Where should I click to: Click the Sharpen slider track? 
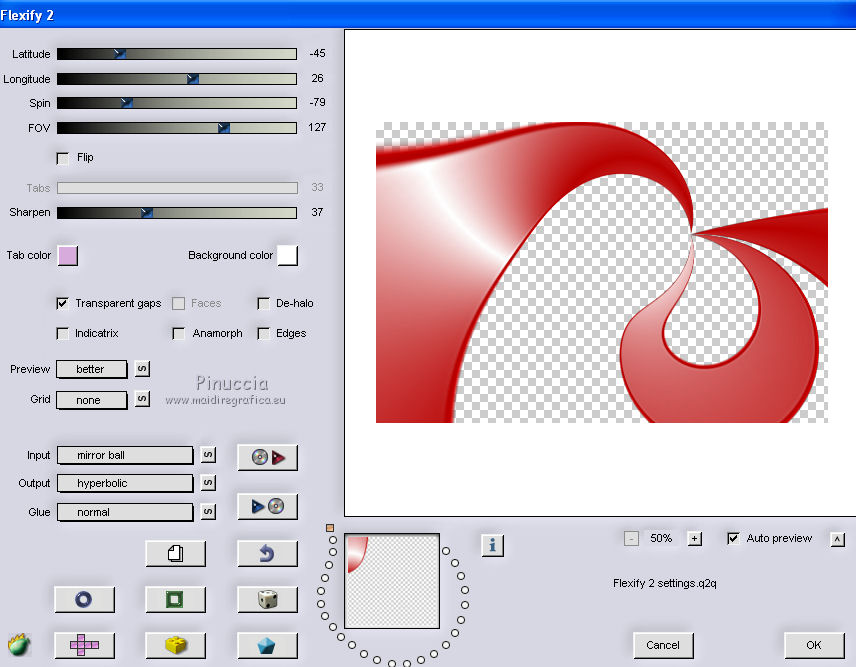click(x=177, y=212)
